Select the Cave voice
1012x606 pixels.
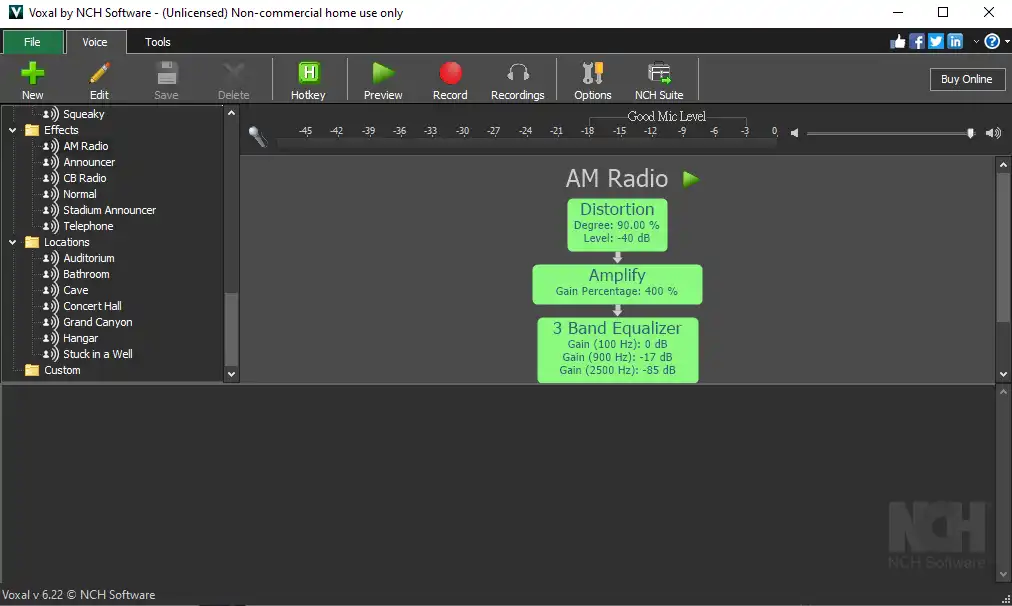76,290
